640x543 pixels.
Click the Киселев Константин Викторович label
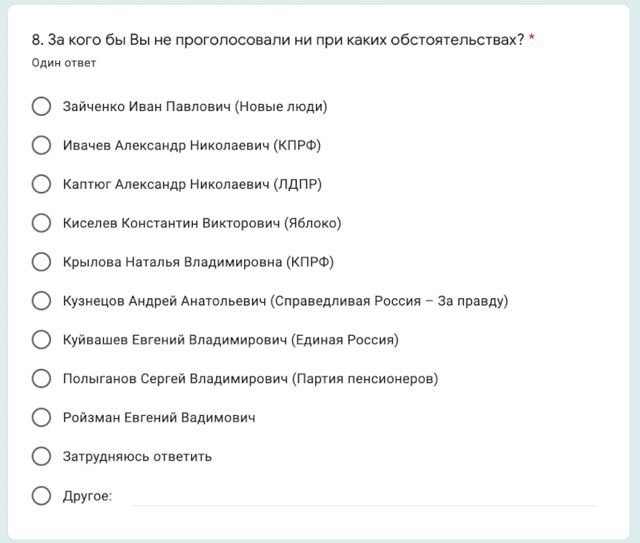click(x=201, y=223)
